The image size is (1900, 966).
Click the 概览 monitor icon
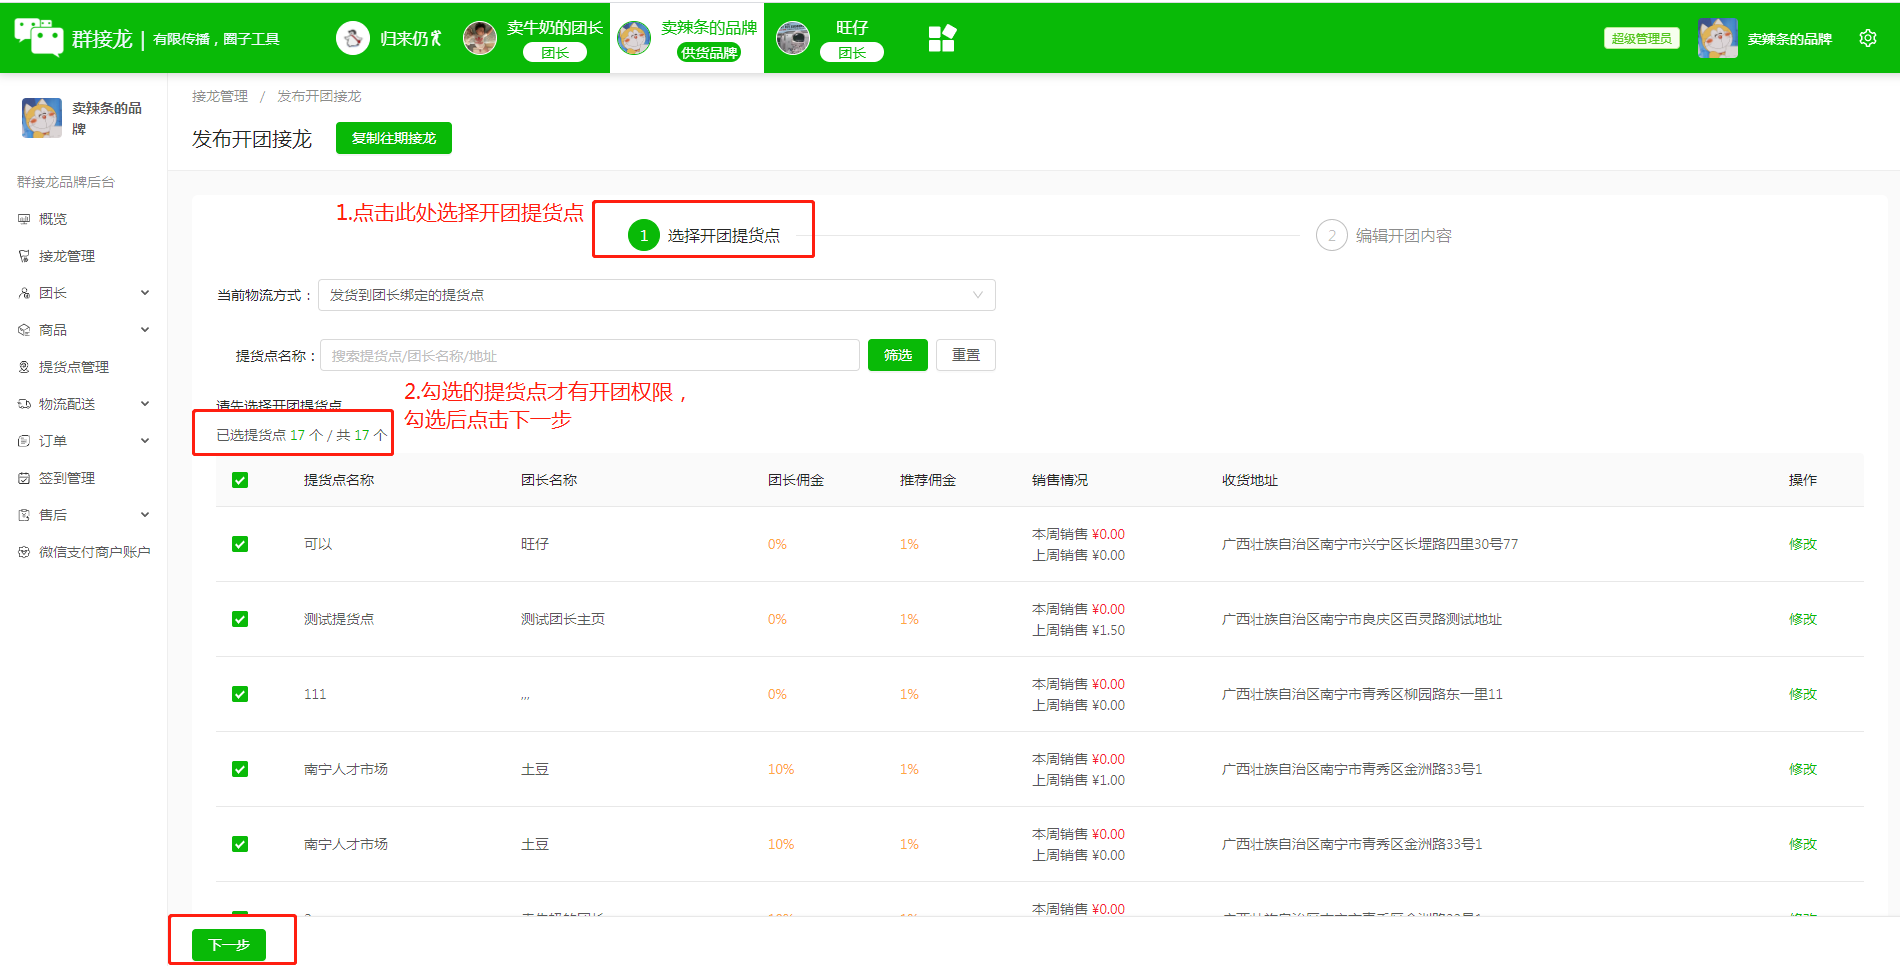click(24, 219)
